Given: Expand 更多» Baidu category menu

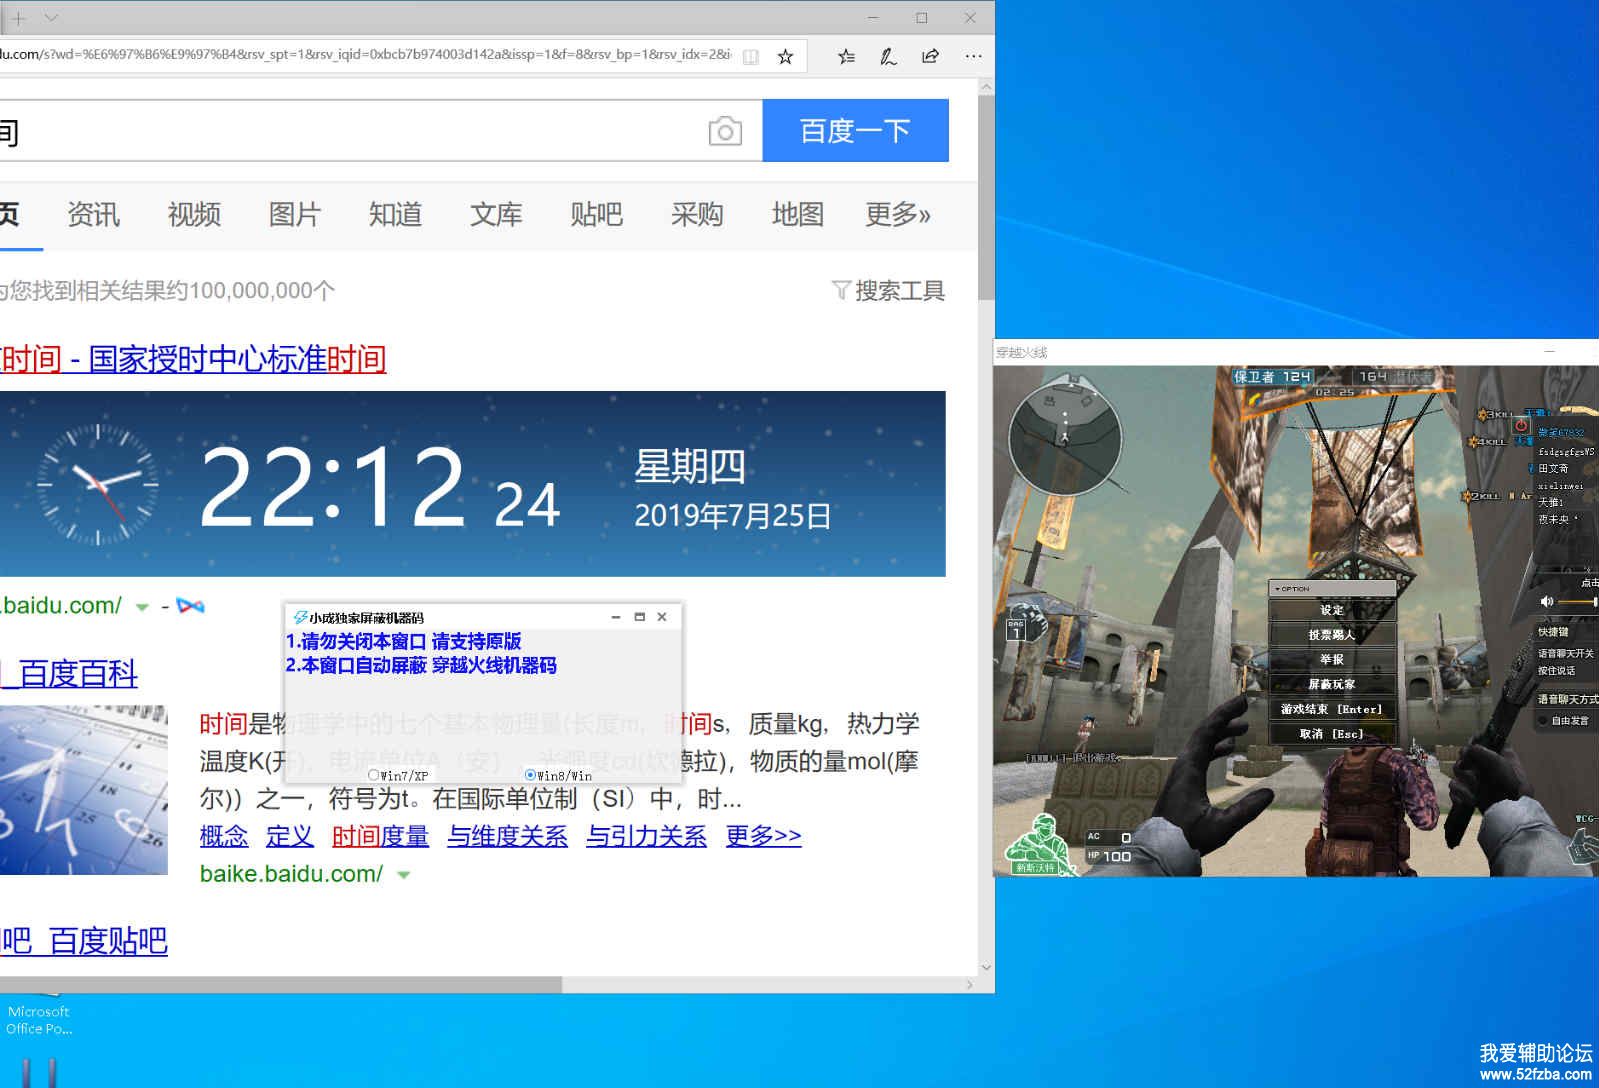Looking at the screenshot, I should [897, 214].
